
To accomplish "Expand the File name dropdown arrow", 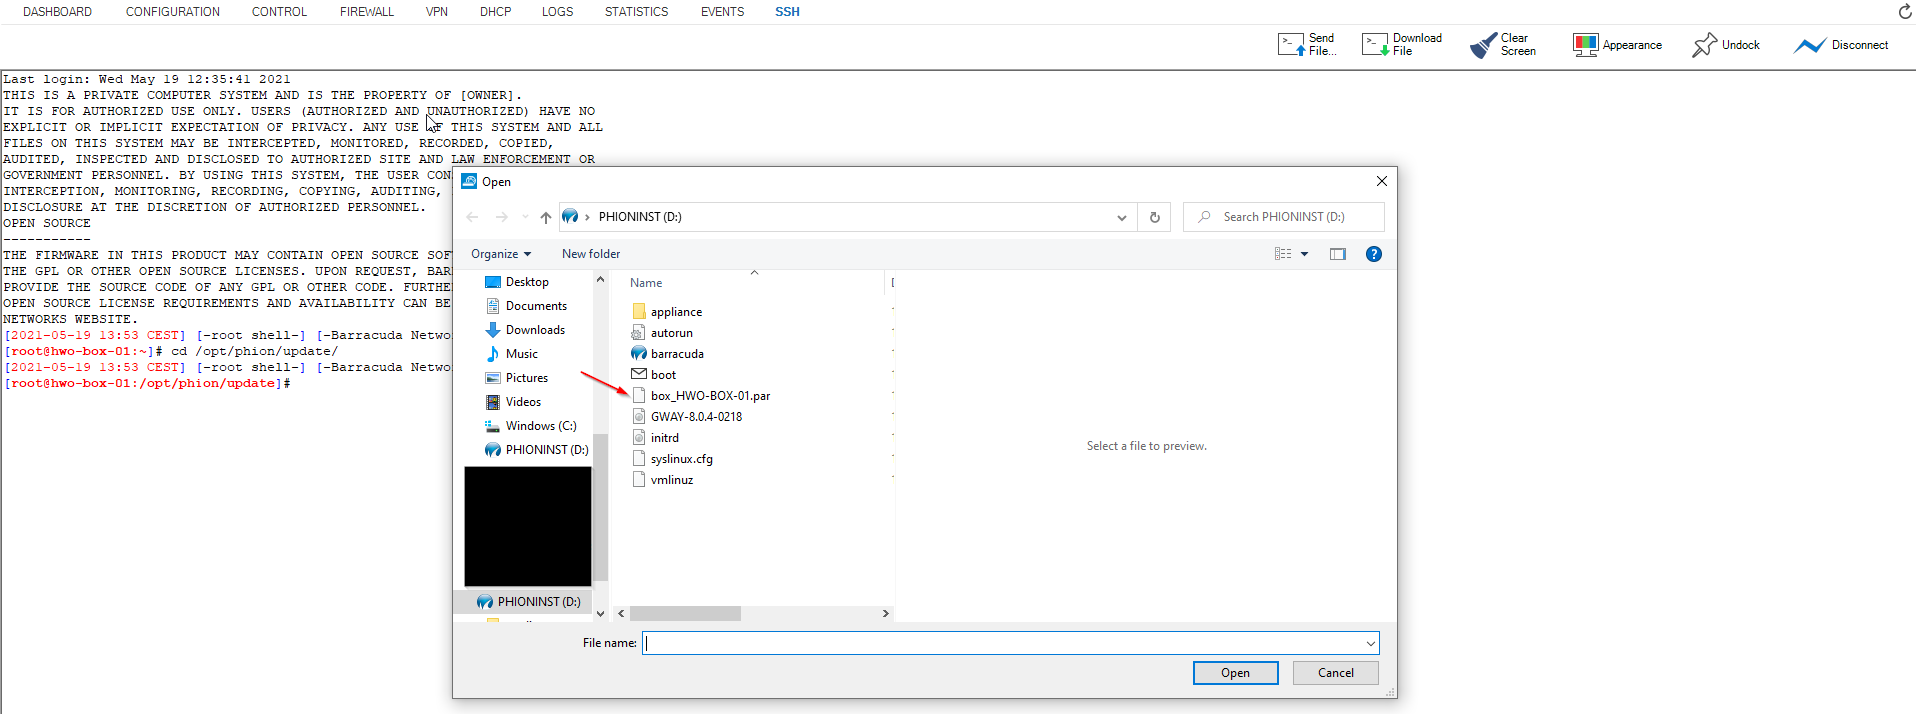I will click(x=1371, y=643).
